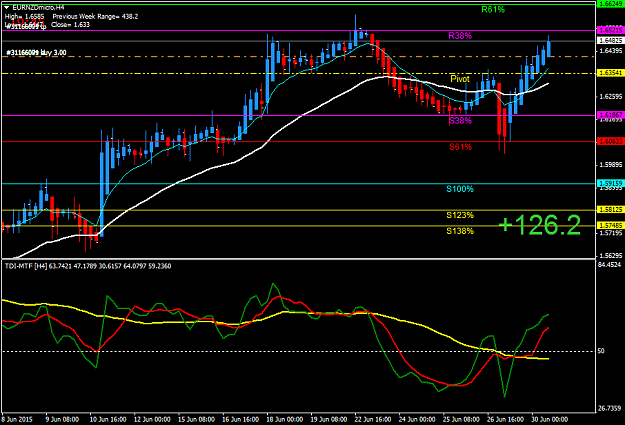
Task: Click the red 1.60833 price tag
Action: [610, 142]
